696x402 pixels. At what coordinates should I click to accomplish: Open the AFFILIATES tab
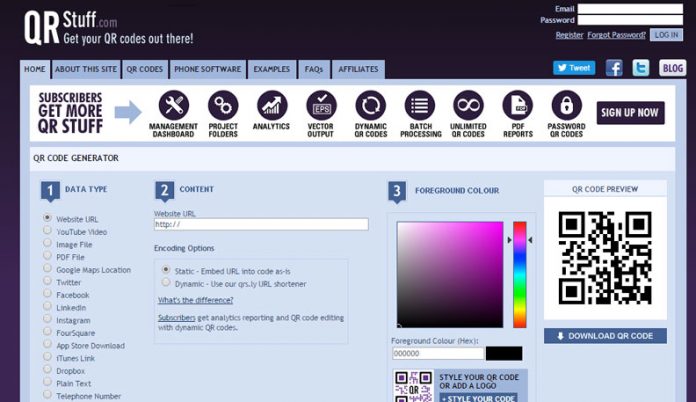(x=358, y=69)
